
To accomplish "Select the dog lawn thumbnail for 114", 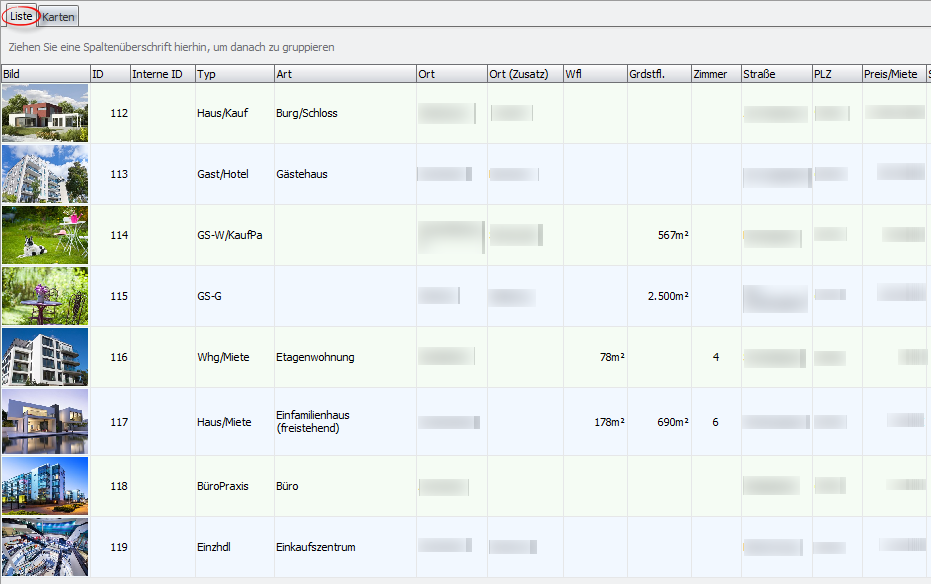I will click(x=45, y=235).
